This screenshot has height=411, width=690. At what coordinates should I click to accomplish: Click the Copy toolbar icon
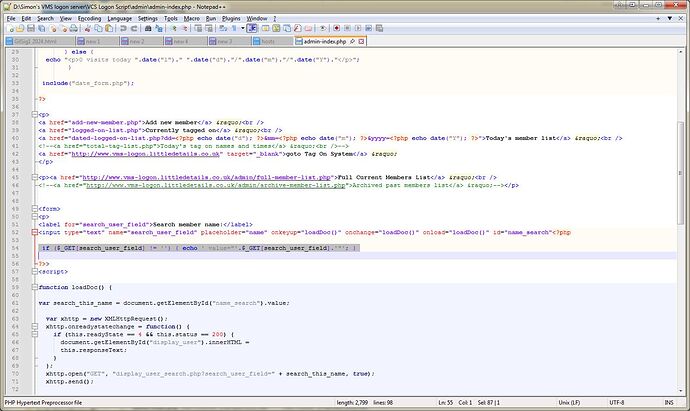[x=98, y=28]
